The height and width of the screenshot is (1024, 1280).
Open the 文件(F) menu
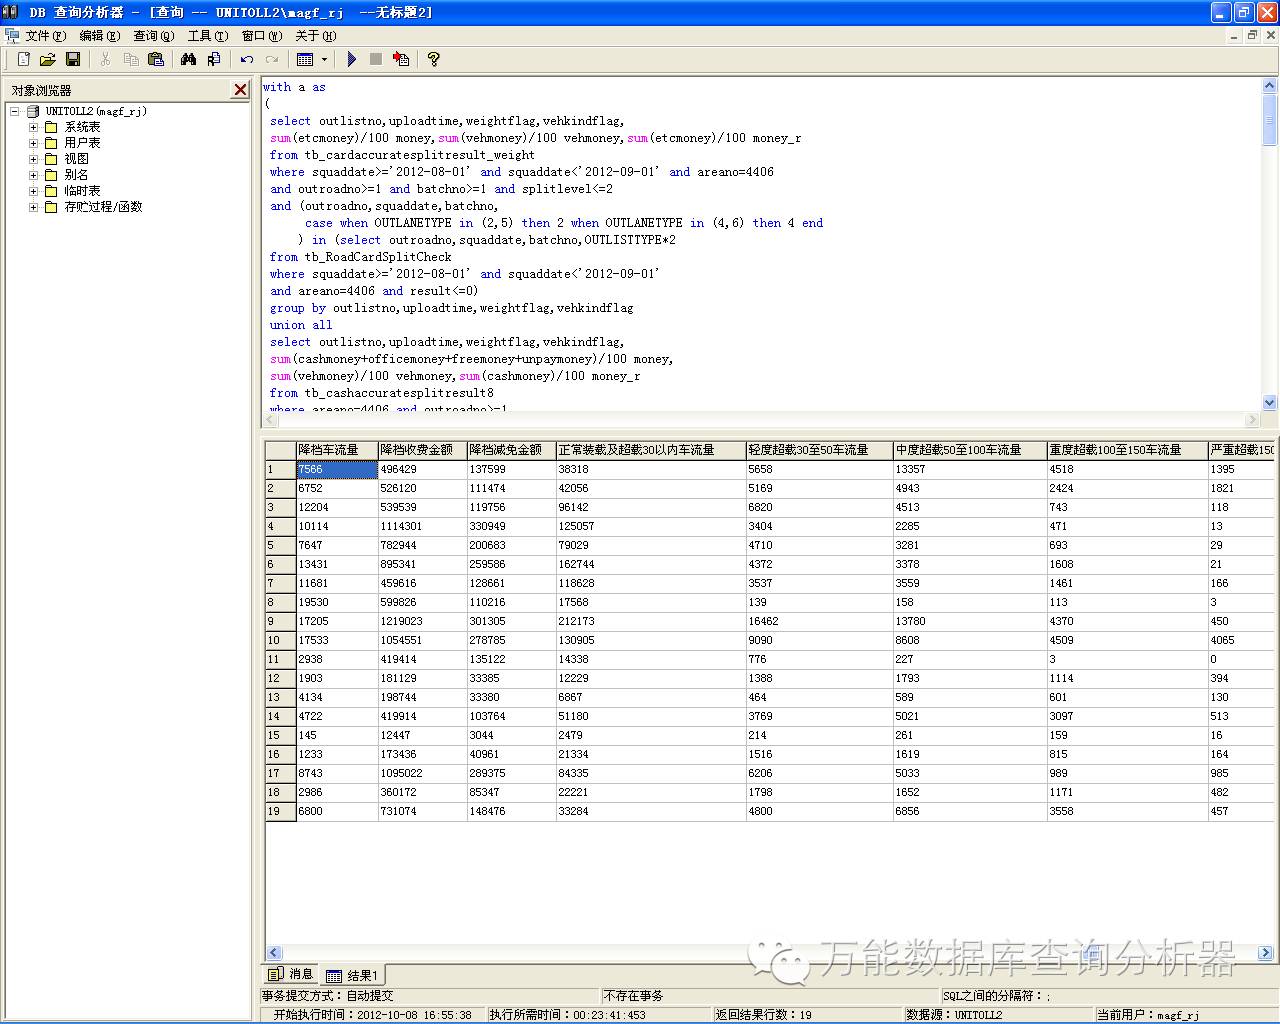coord(45,35)
